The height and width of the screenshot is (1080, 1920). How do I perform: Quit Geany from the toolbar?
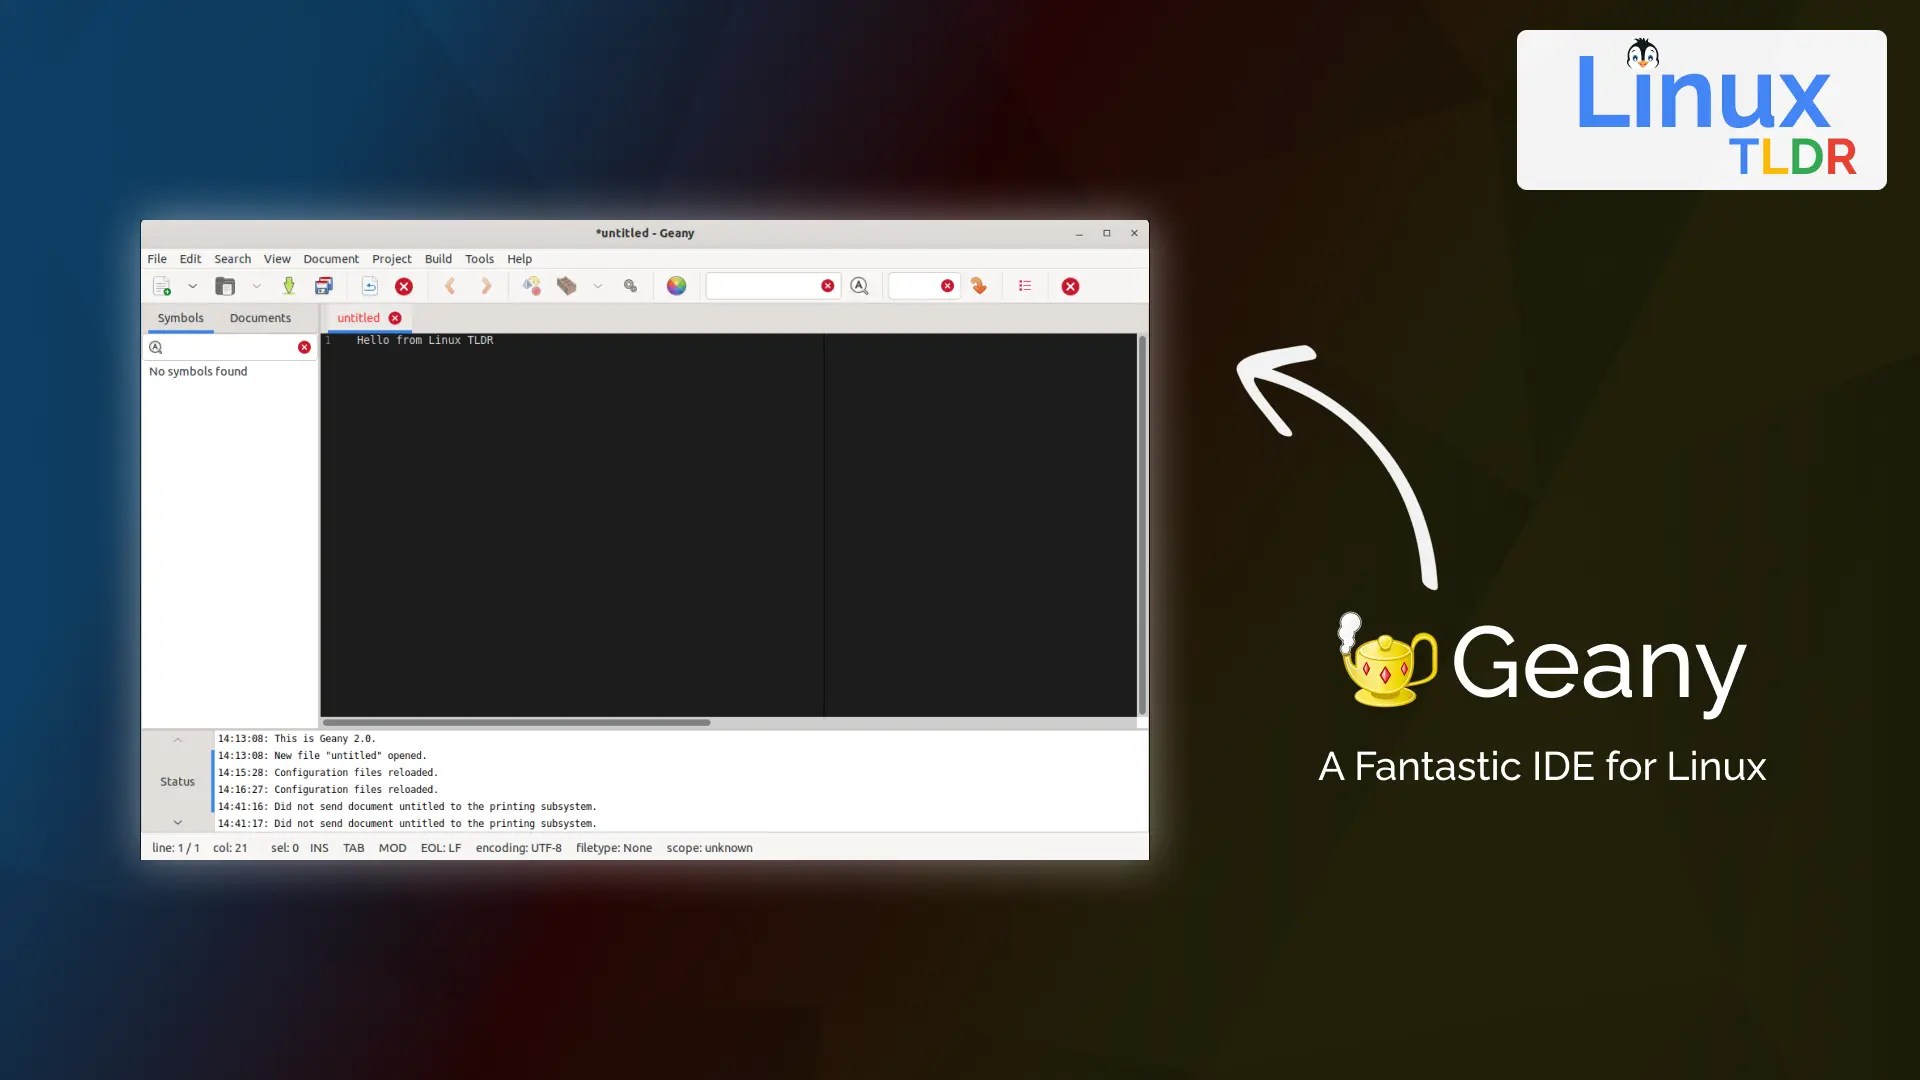tap(1070, 286)
